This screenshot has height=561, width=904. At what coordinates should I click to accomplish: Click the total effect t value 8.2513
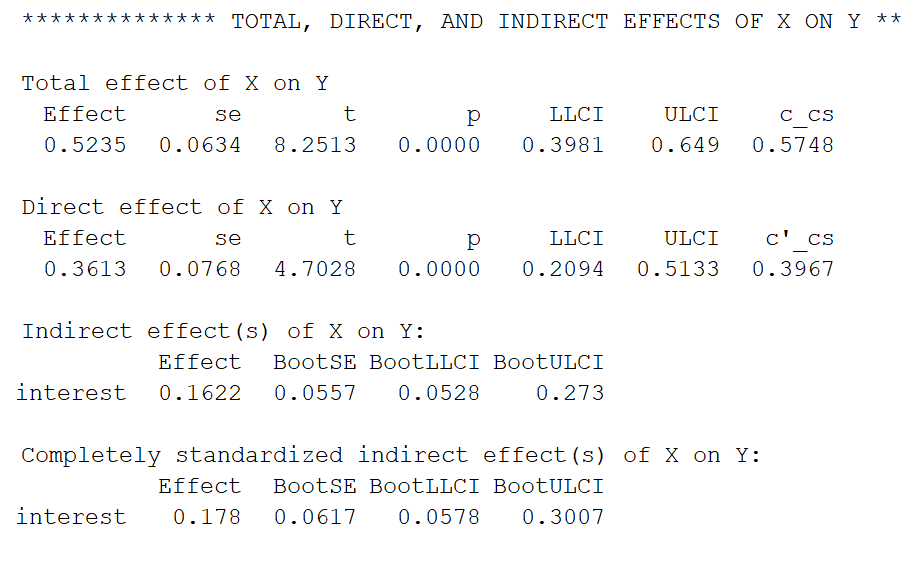pyautogui.click(x=315, y=145)
